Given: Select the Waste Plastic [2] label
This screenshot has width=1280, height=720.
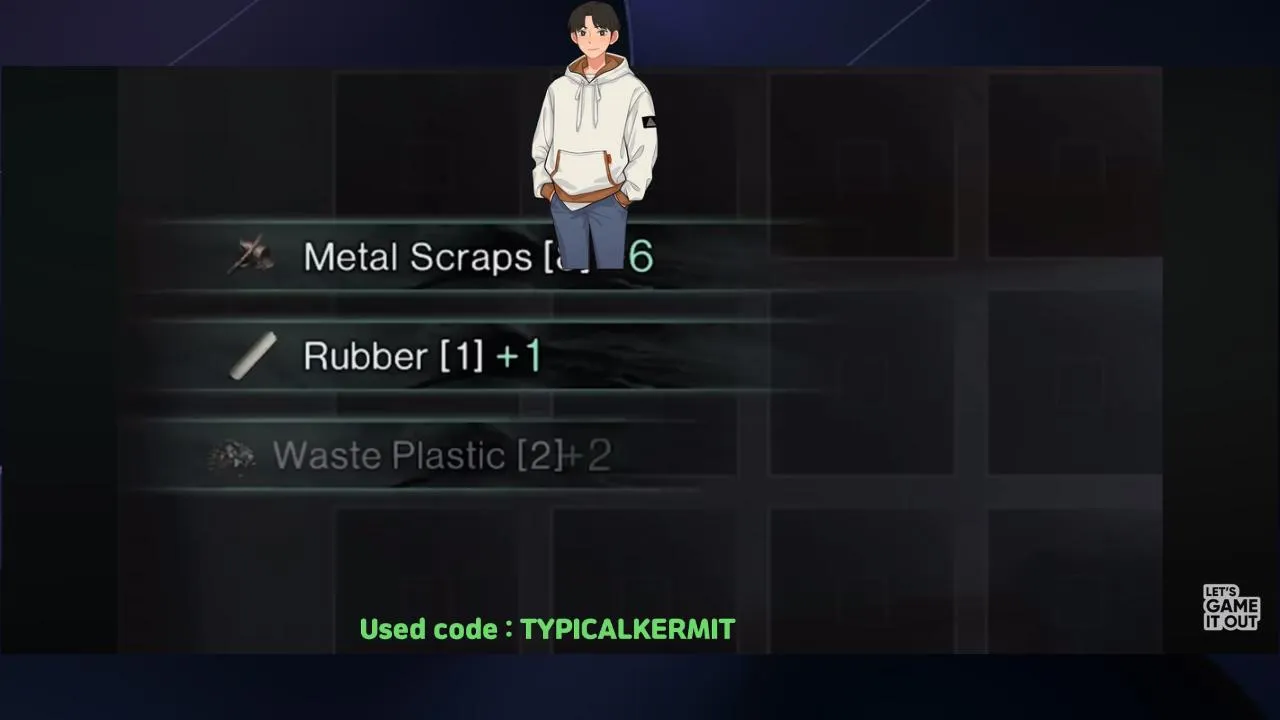Looking at the screenshot, I should click(418, 456).
